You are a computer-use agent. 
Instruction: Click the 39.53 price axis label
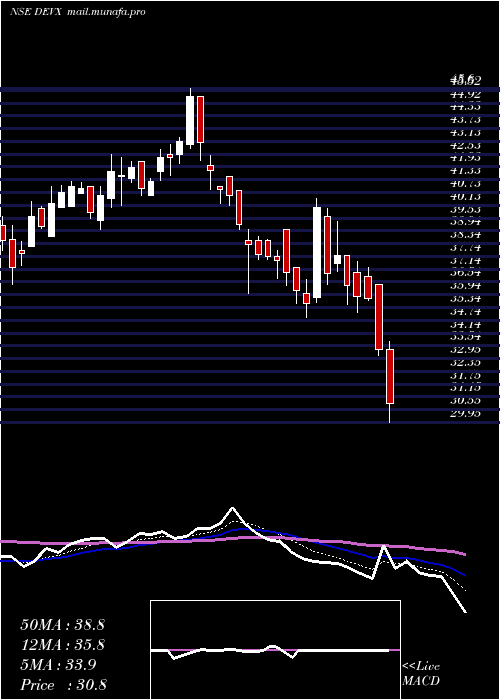pyautogui.click(x=465, y=210)
